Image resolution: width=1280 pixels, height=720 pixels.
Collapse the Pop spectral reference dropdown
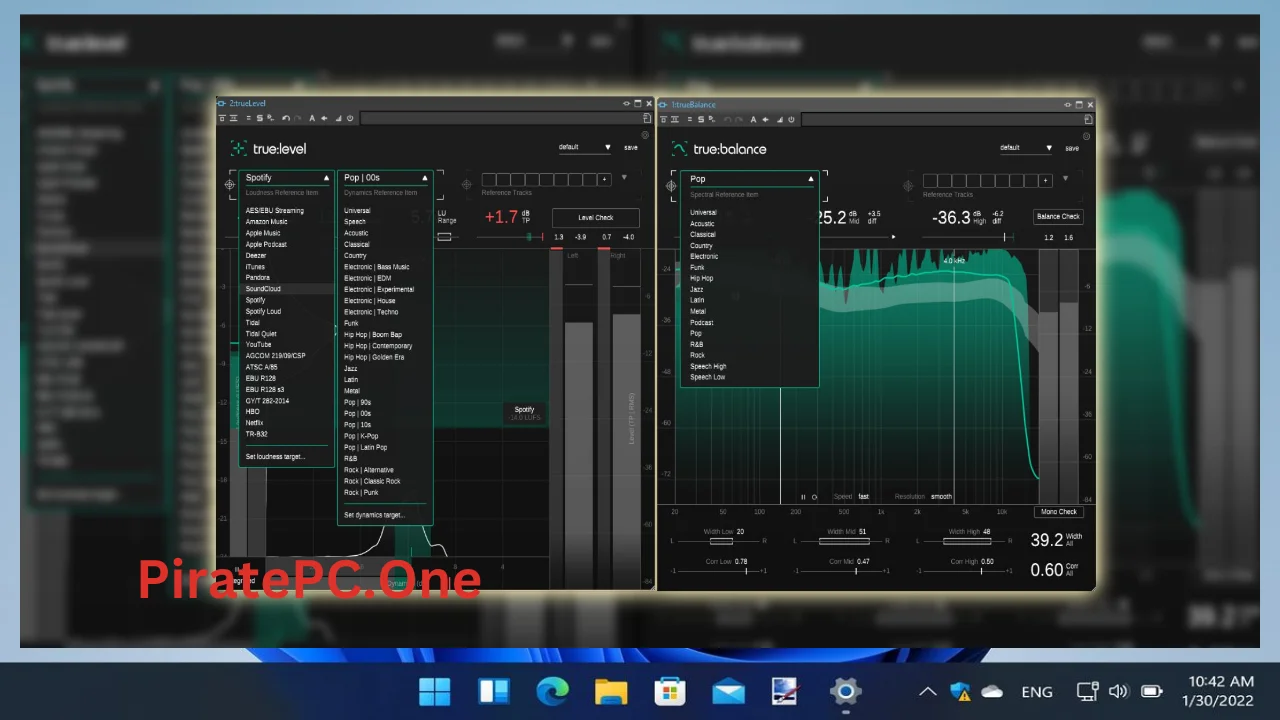tap(811, 179)
